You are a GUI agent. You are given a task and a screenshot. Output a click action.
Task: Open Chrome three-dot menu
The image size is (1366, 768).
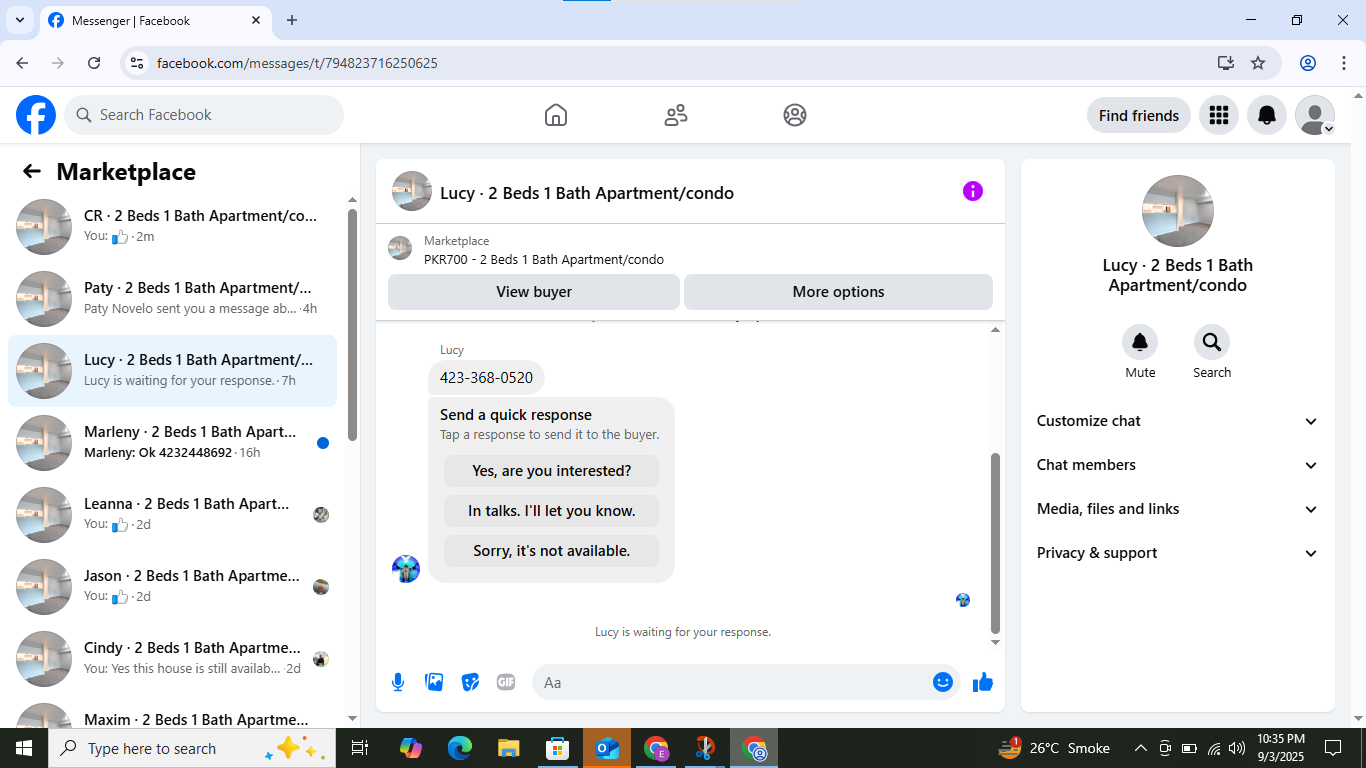click(1344, 63)
